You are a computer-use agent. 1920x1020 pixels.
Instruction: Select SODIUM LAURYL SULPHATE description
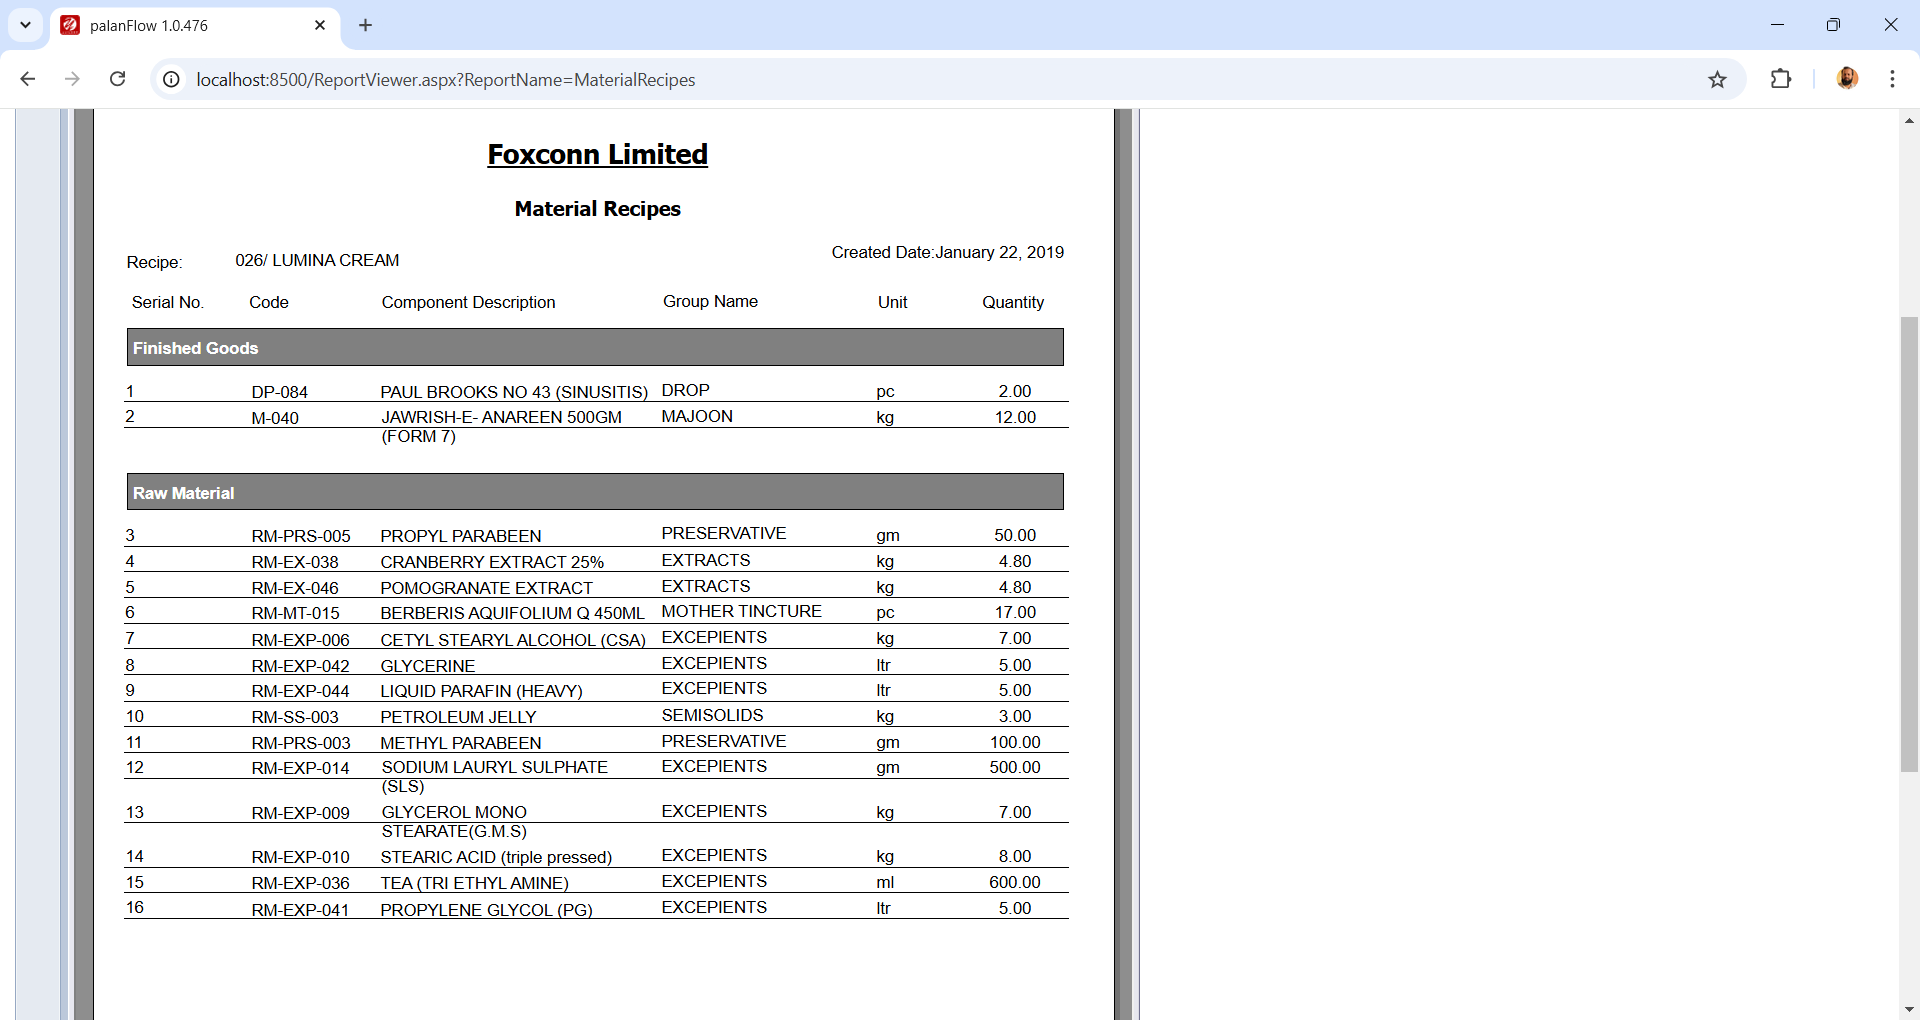point(495,776)
